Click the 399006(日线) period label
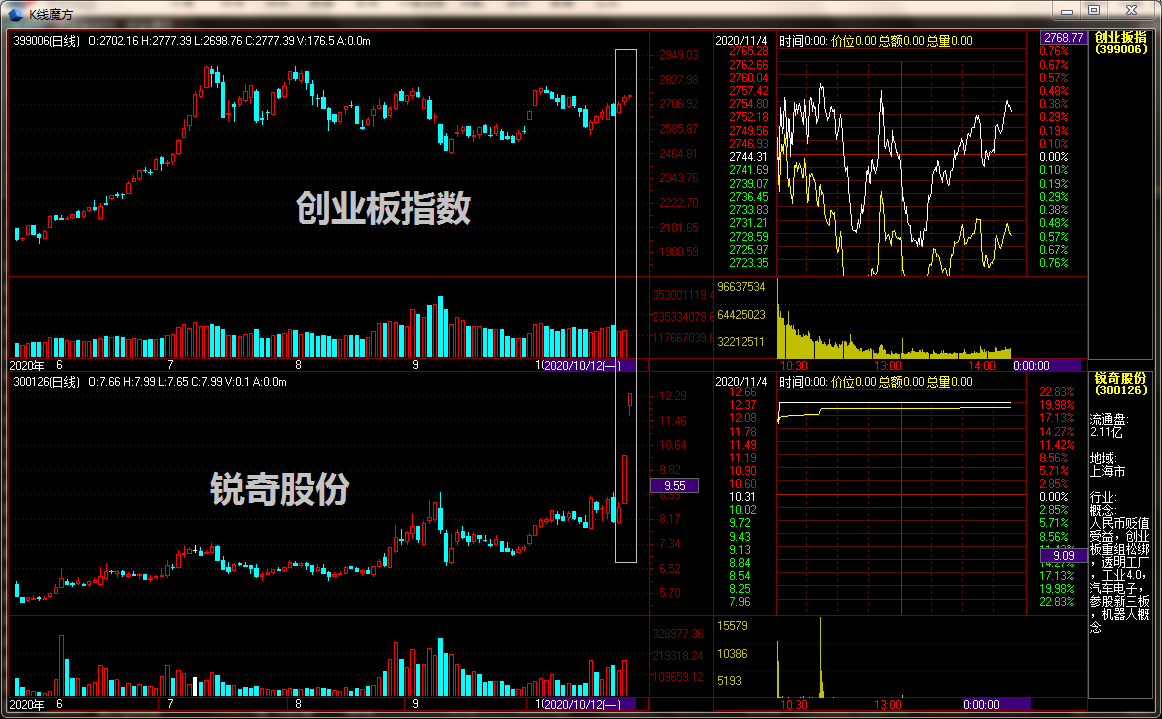Screen dimensions: 1162x719 pyautogui.click(x=46, y=42)
